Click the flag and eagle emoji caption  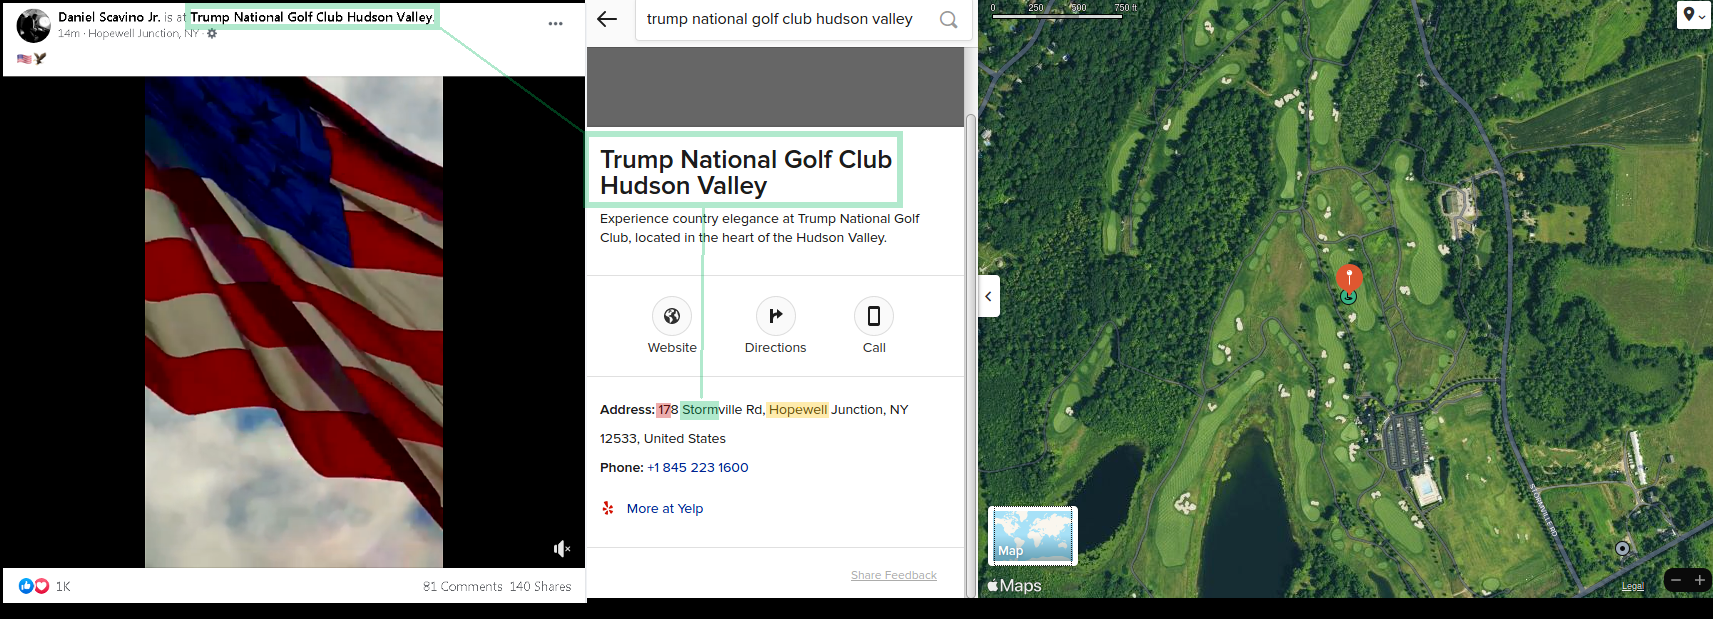[32, 58]
